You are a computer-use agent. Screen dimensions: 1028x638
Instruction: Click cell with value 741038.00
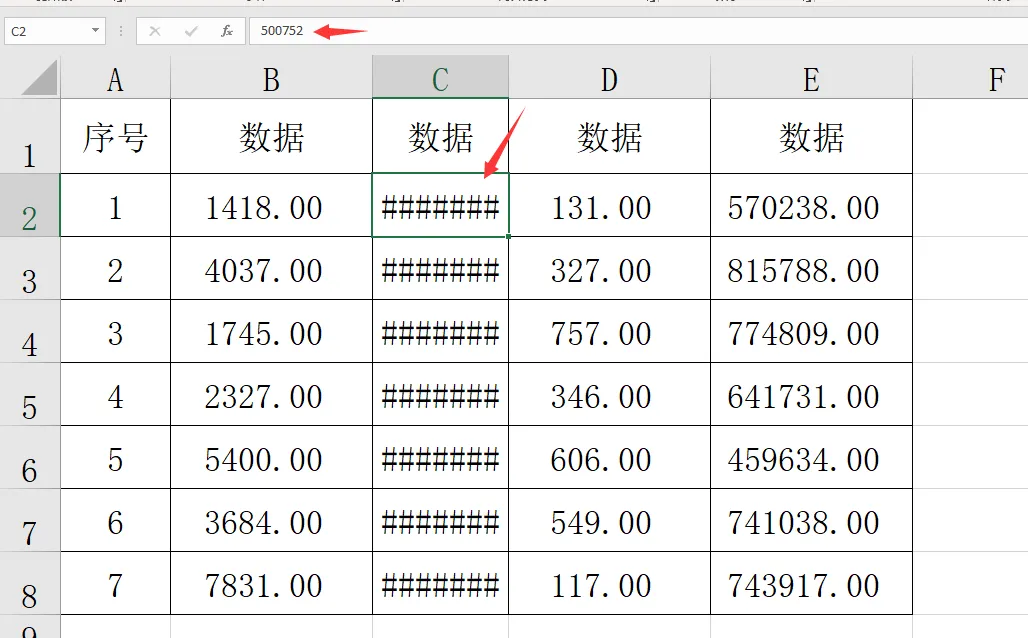(x=812, y=520)
